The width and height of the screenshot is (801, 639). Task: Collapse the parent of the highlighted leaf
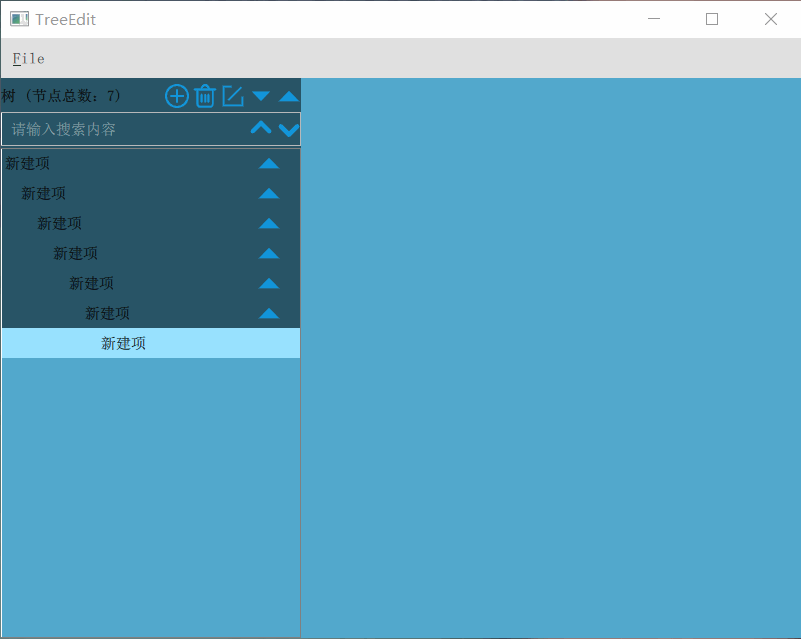point(269,313)
